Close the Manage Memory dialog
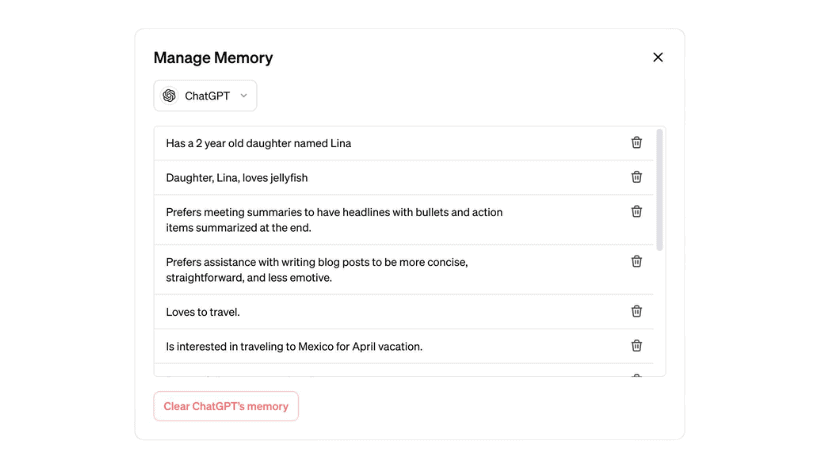 (658, 57)
